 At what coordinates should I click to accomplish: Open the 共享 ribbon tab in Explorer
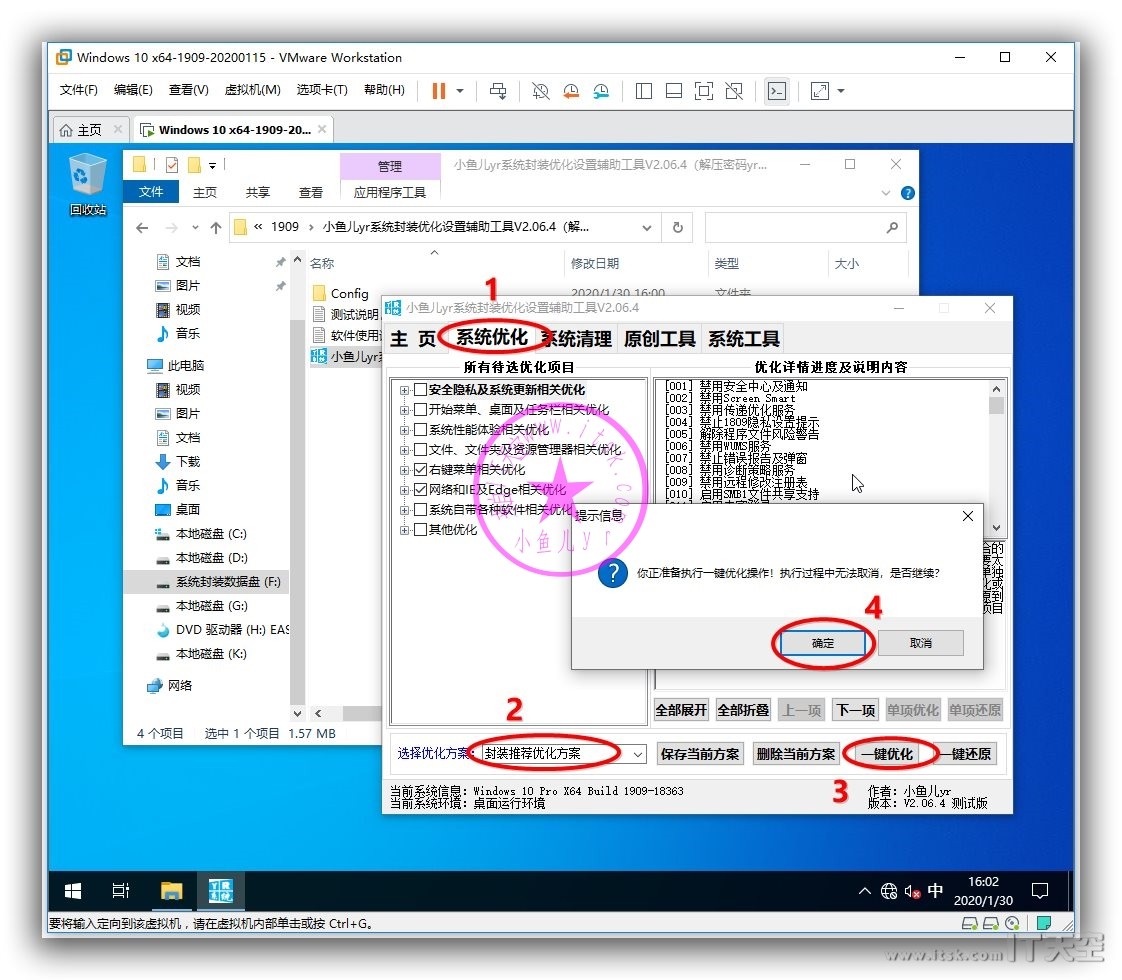pos(258,192)
